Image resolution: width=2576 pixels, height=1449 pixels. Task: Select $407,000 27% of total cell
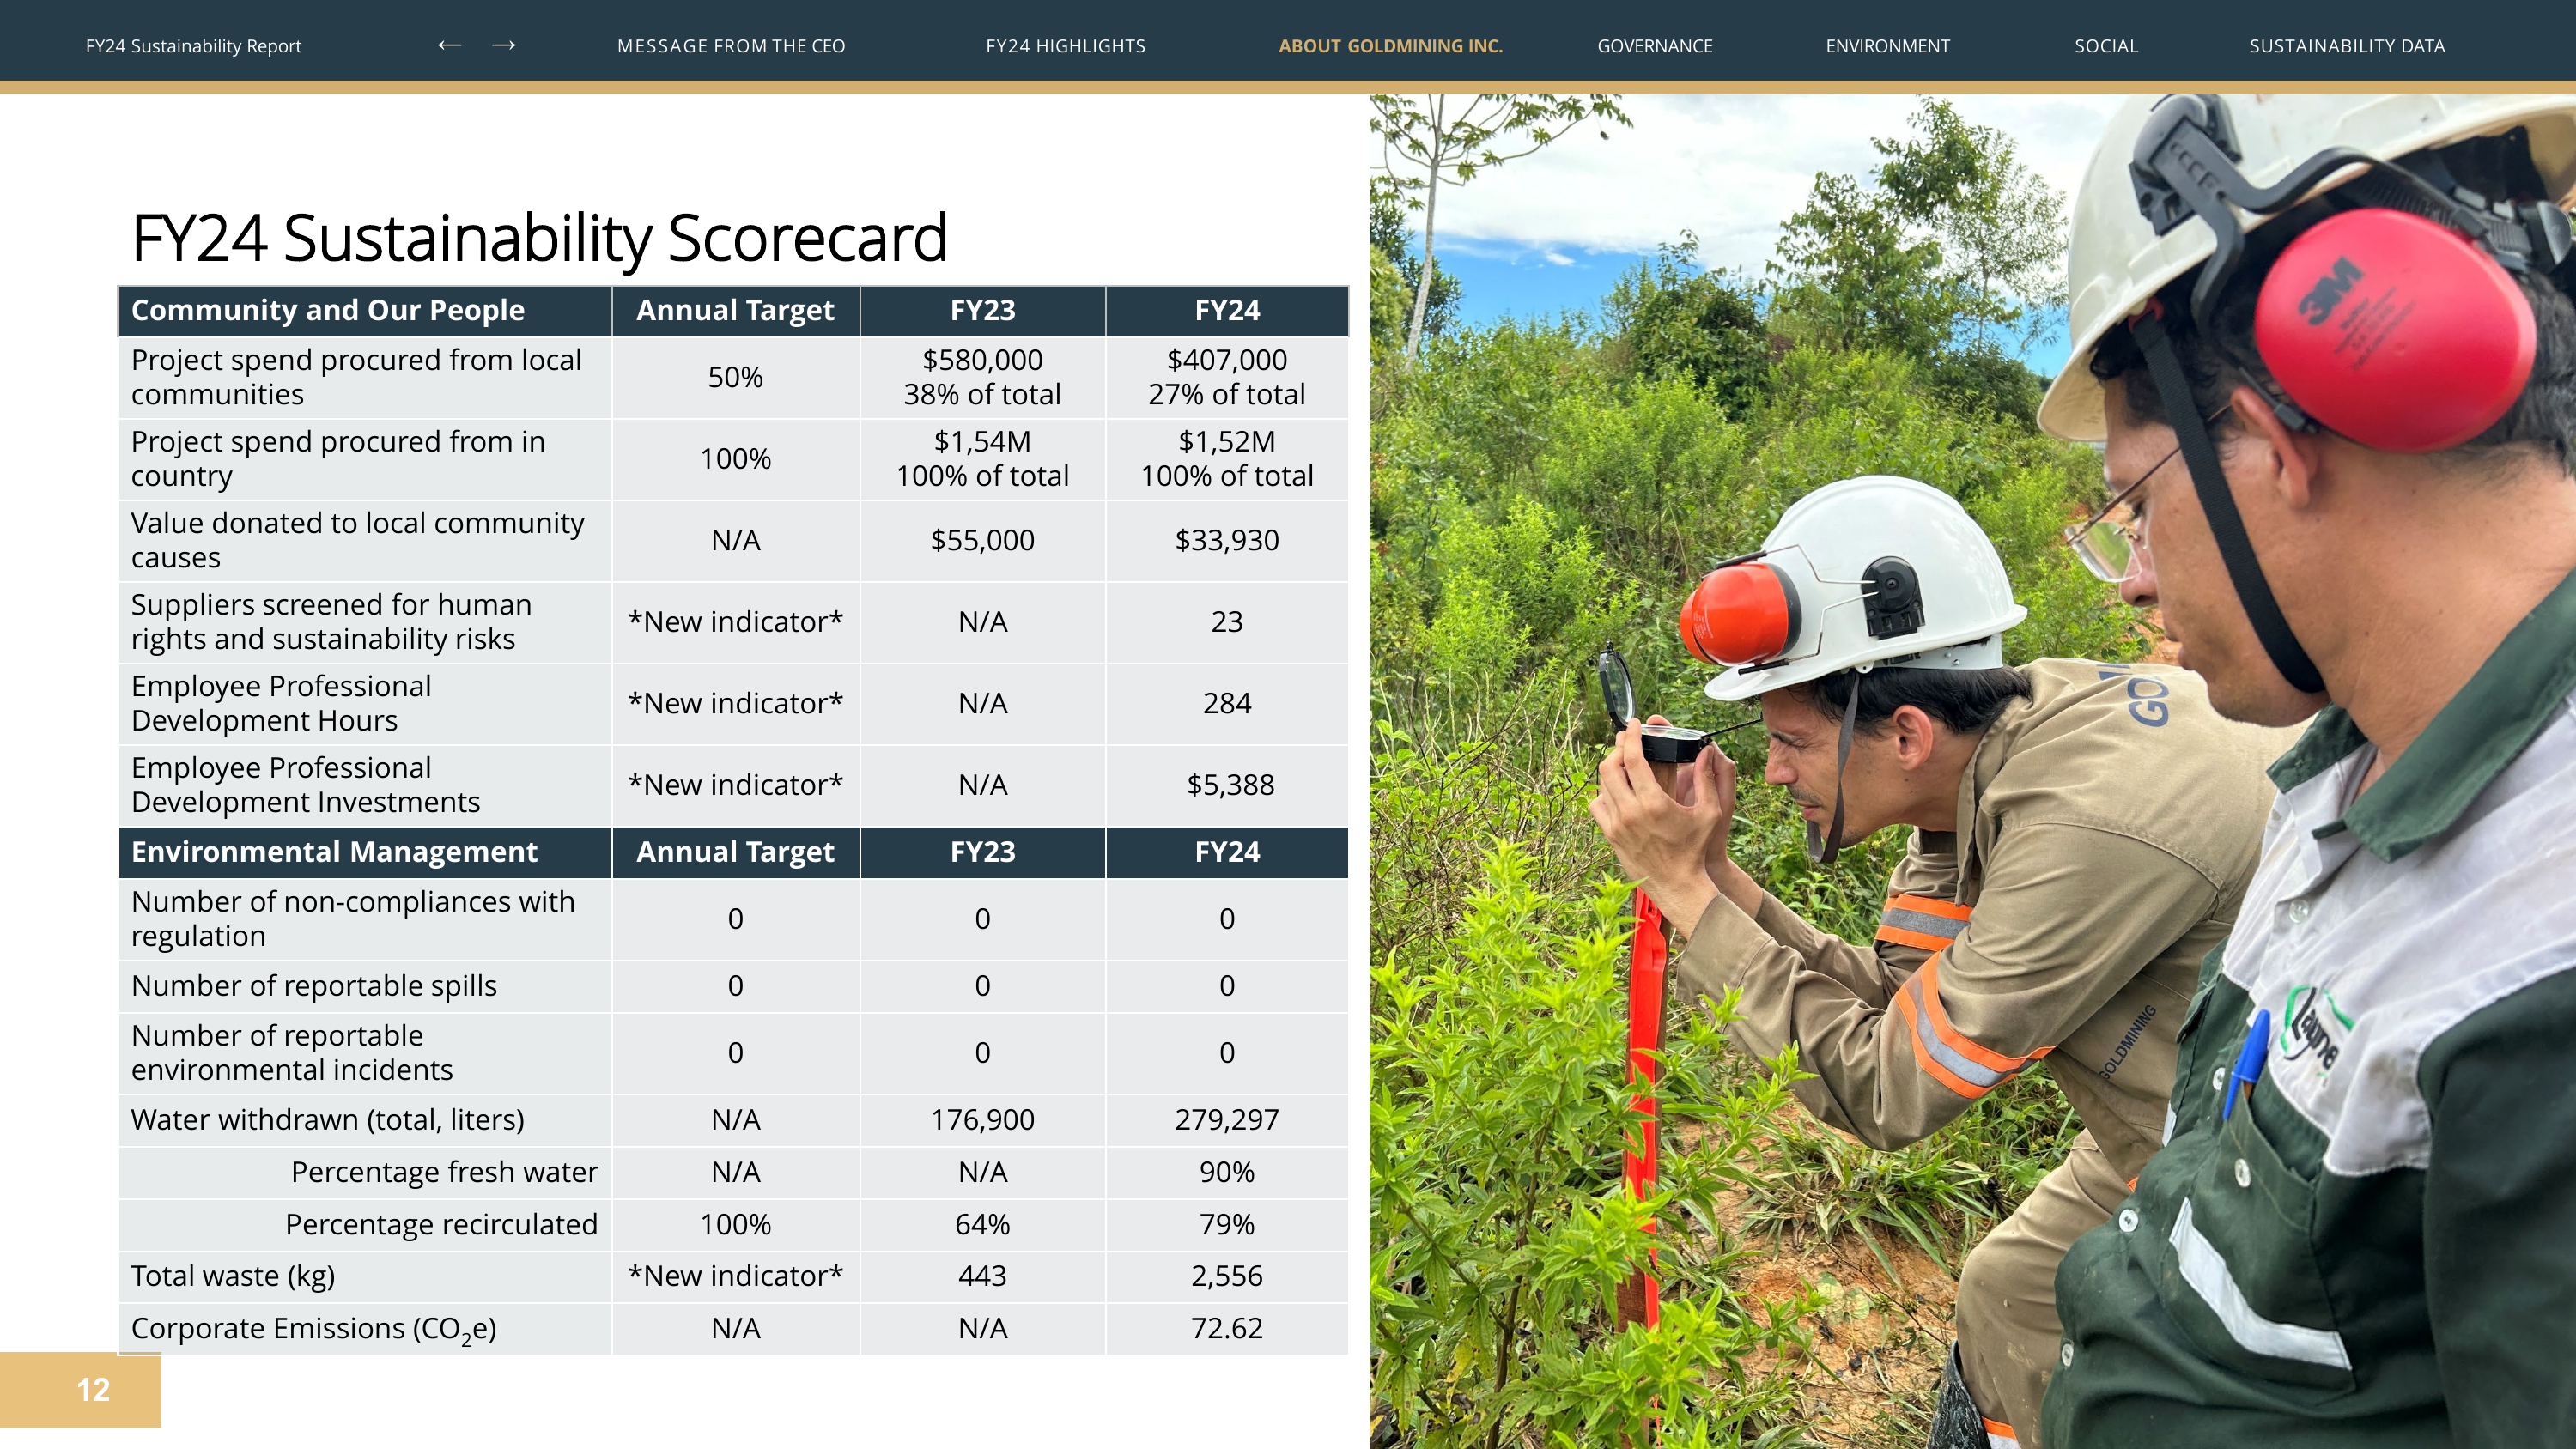pos(1226,377)
